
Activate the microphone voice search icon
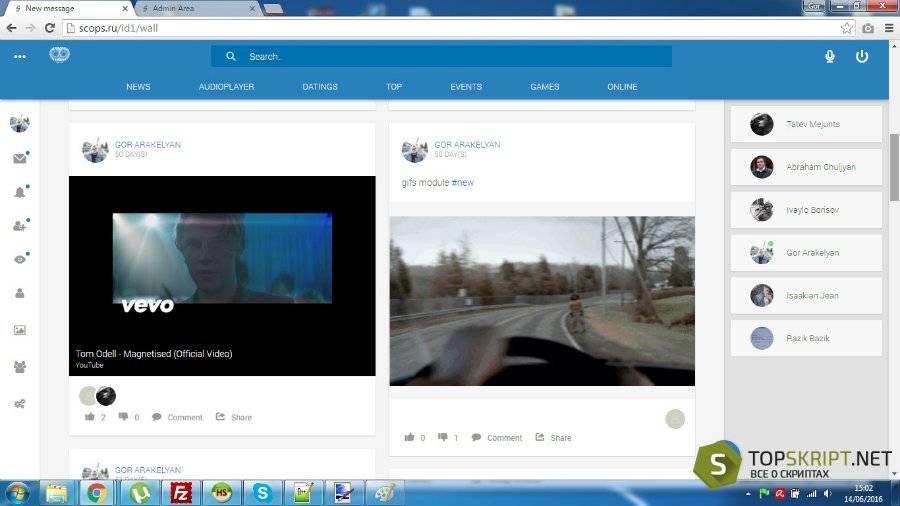click(x=829, y=56)
